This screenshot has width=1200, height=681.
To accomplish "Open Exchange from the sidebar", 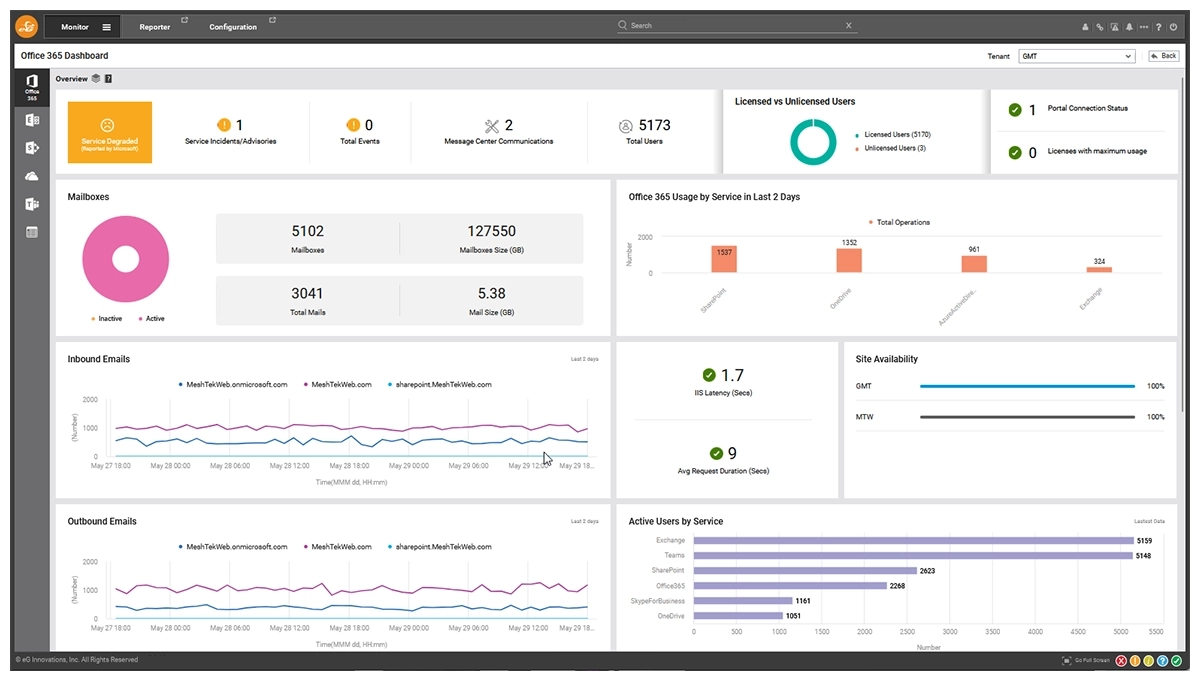I will click(x=32, y=120).
